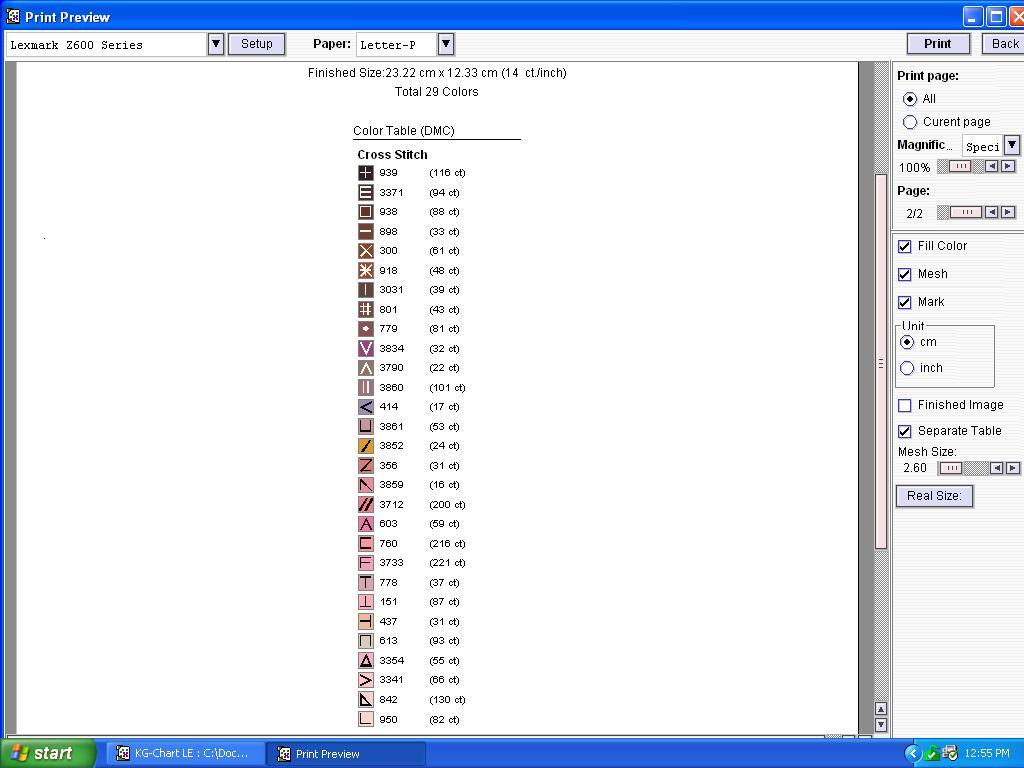1024x768 pixels.
Task: Click the page next arrow button
Action: (1008, 212)
